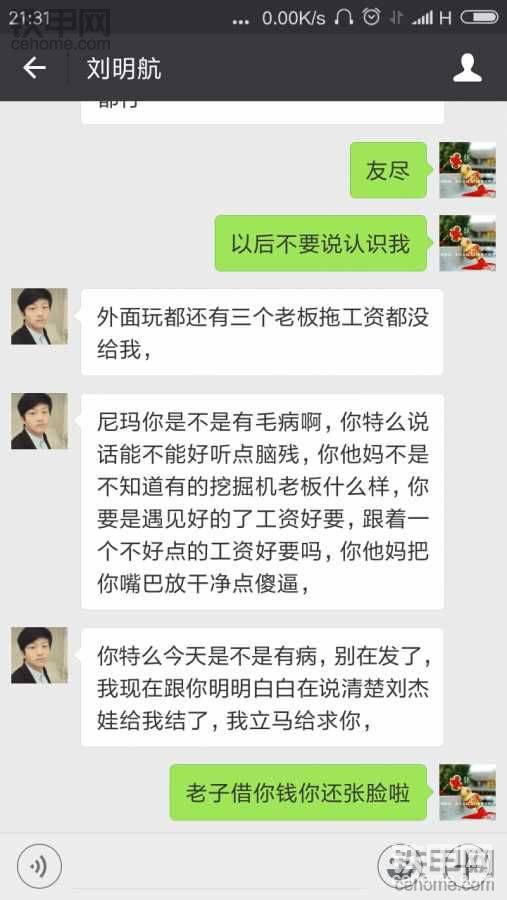Image resolution: width=507 pixels, height=900 pixels.
Task: Tap own avatar next to 友尽 message
Action: 467,170
